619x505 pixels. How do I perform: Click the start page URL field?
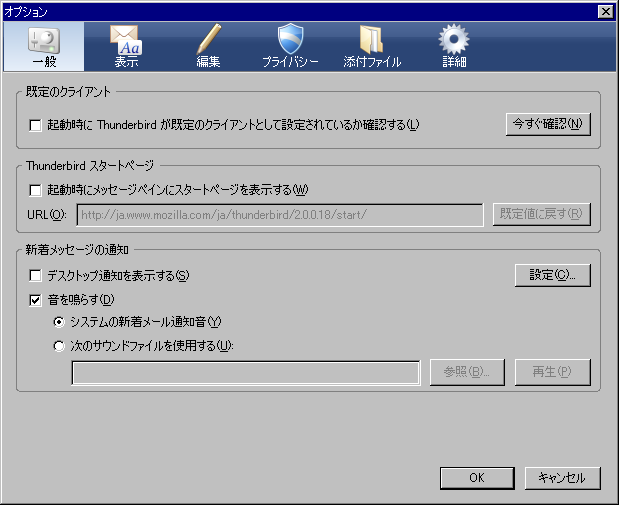[280, 215]
